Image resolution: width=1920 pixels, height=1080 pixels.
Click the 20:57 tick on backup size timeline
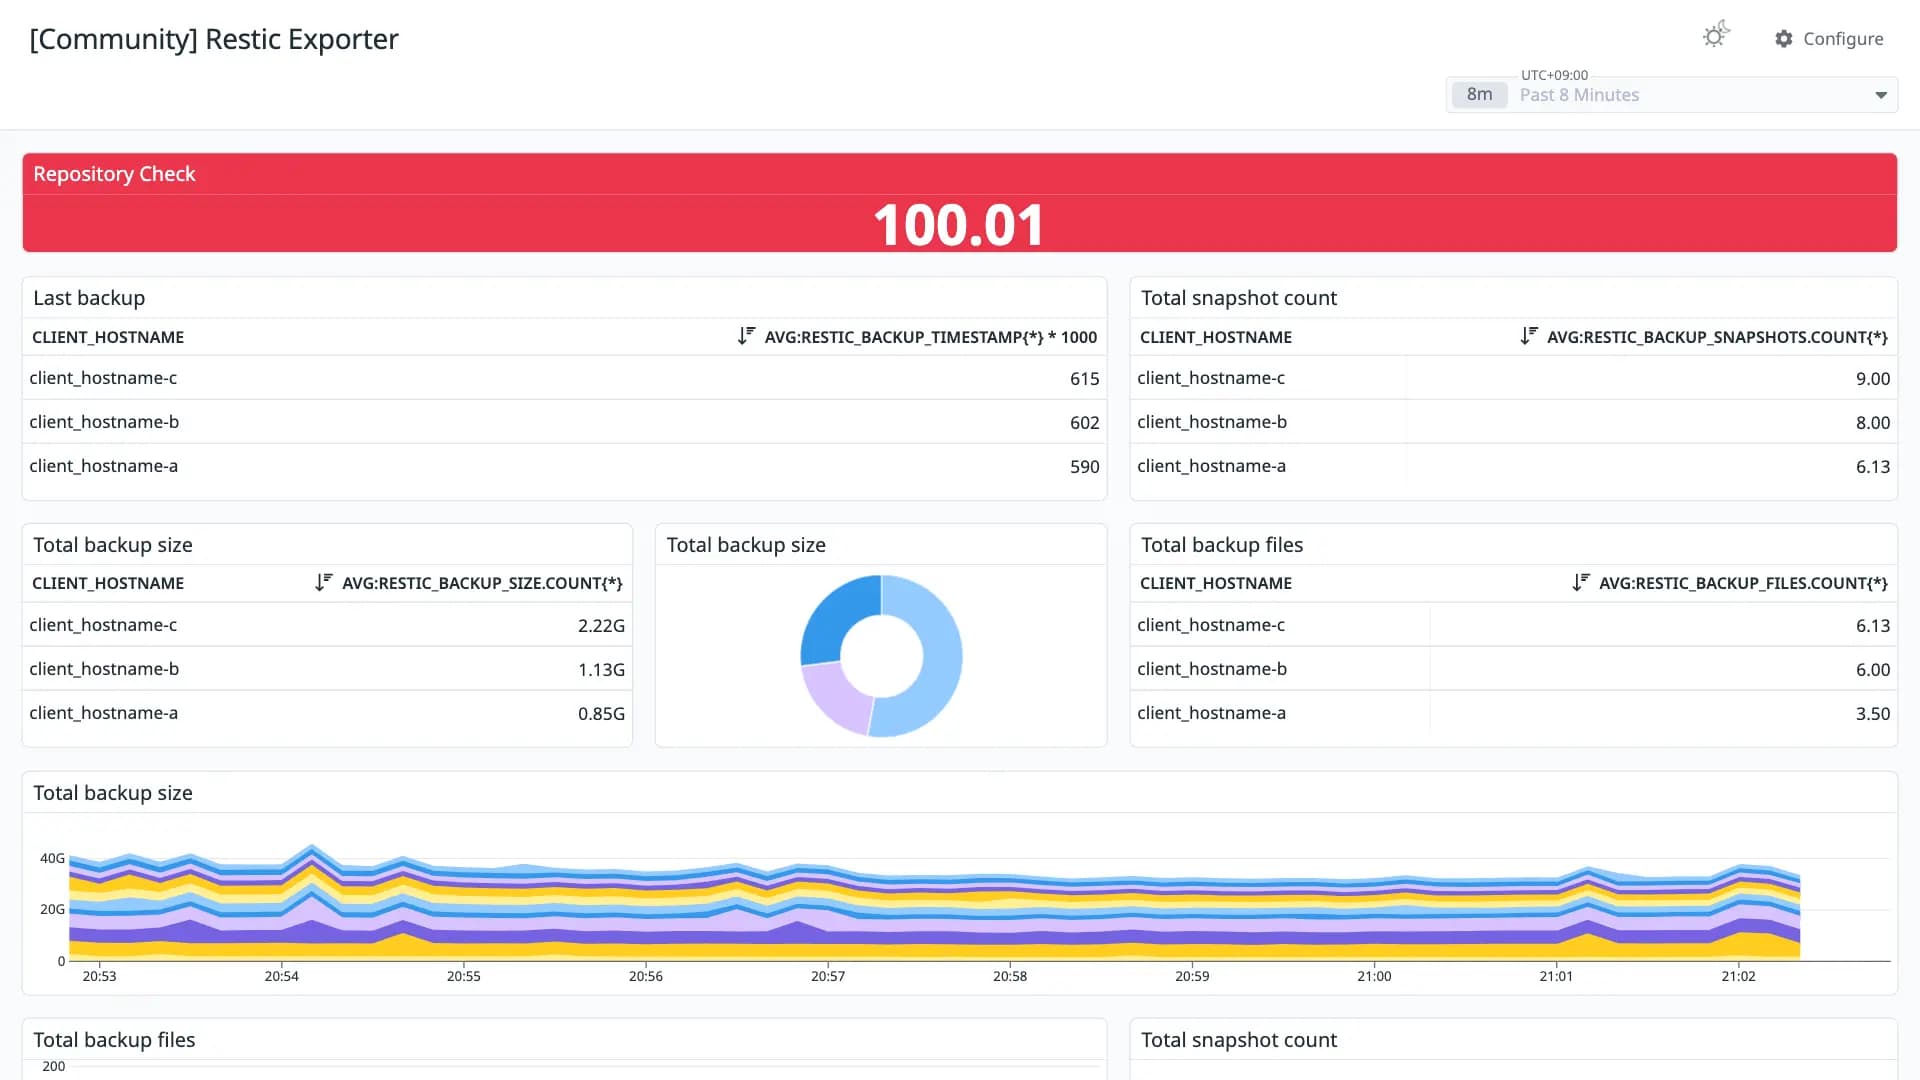pyautogui.click(x=828, y=976)
